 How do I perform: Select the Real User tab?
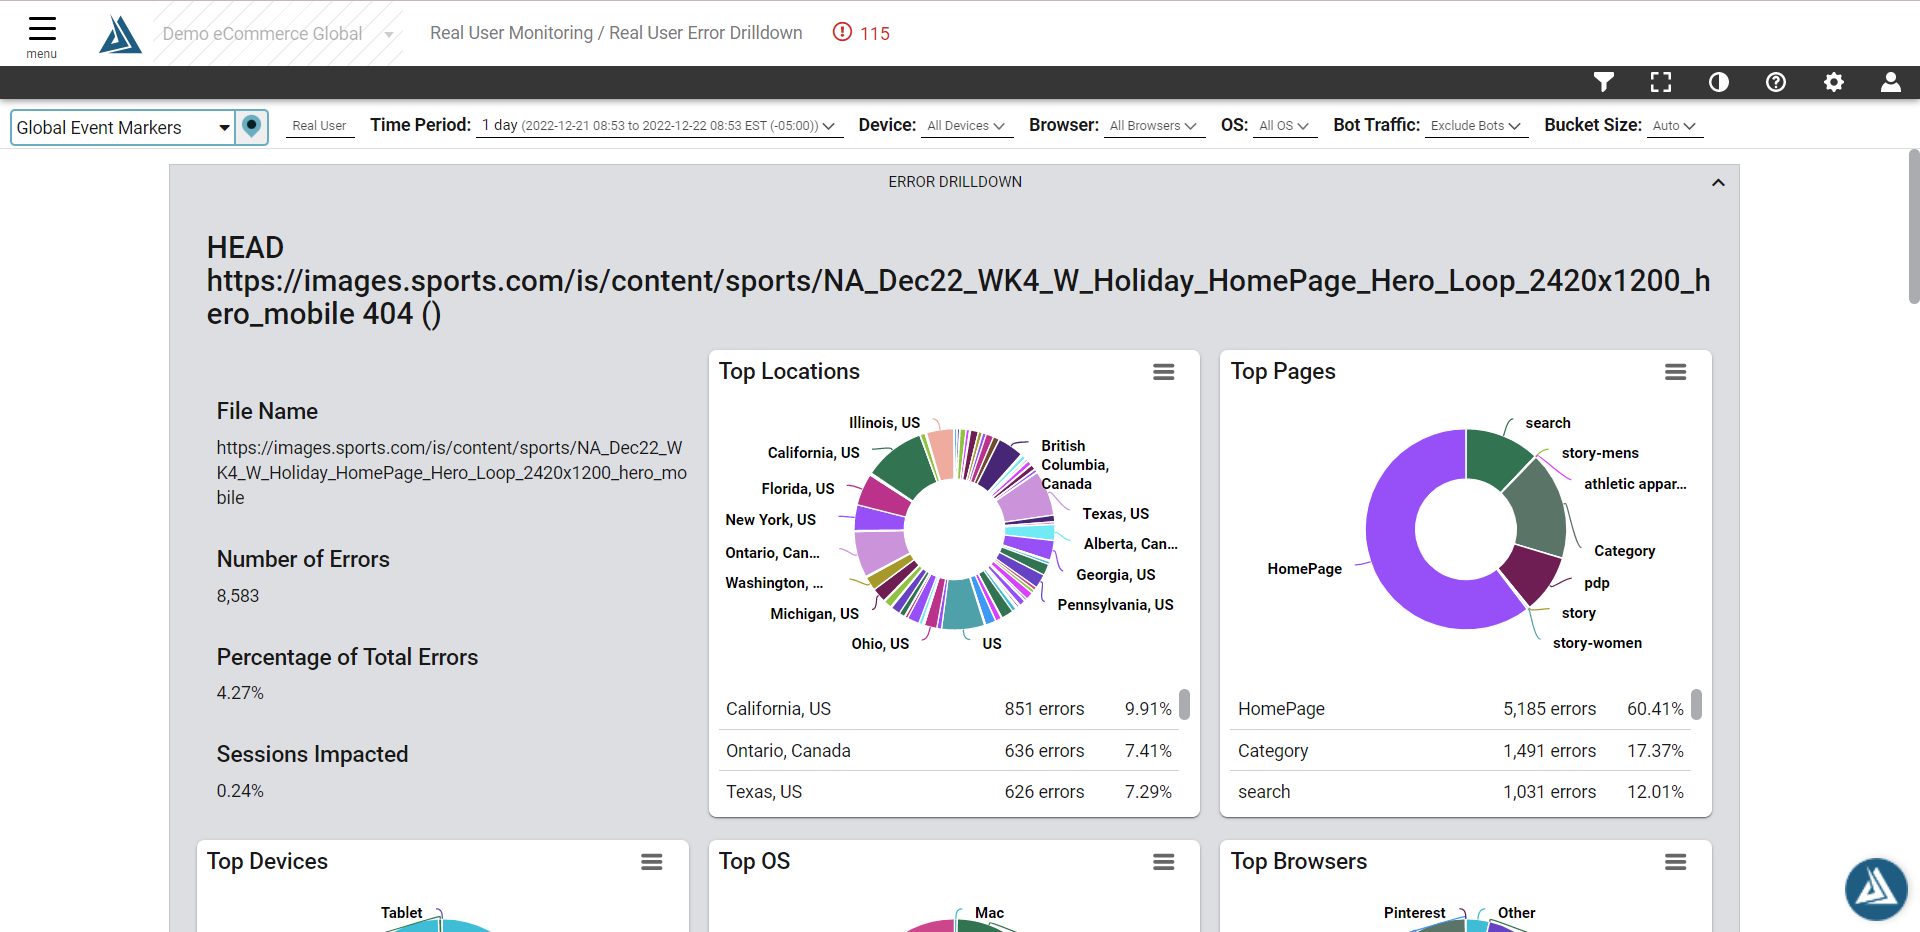[320, 126]
